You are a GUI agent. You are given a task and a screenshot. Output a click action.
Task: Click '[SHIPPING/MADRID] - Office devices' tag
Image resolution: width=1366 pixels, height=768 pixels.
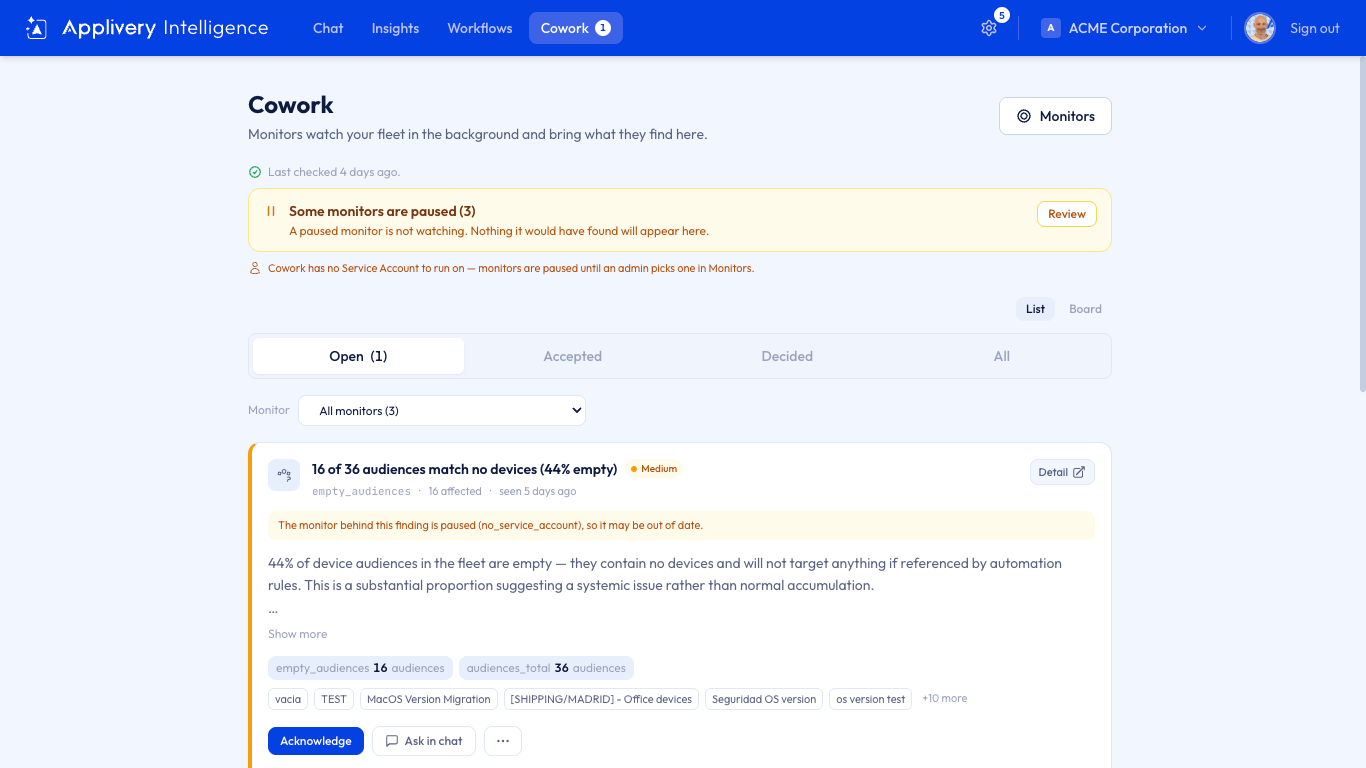[601, 699]
